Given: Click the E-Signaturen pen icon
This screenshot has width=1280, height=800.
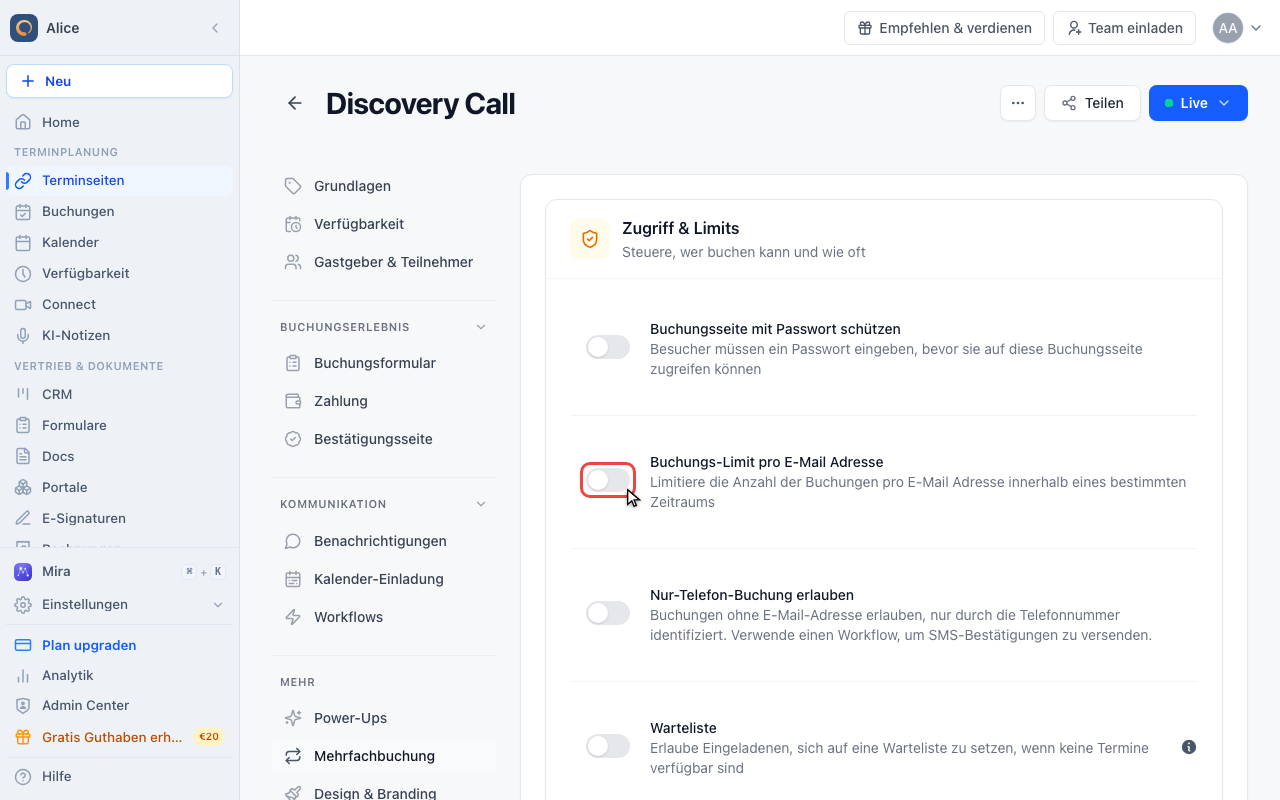Looking at the screenshot, I should point(23,518).
